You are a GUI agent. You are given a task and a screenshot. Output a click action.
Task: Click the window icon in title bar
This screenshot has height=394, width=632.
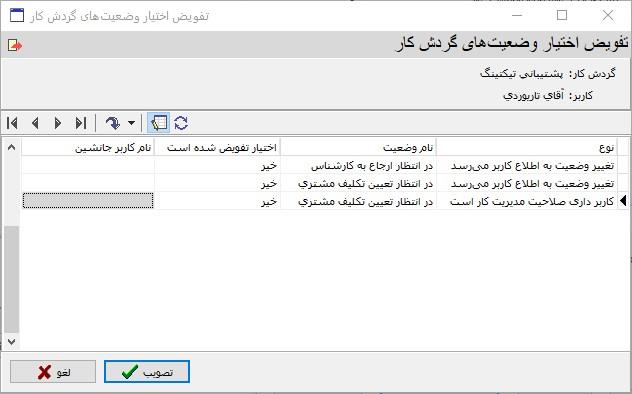coord(17,15)
